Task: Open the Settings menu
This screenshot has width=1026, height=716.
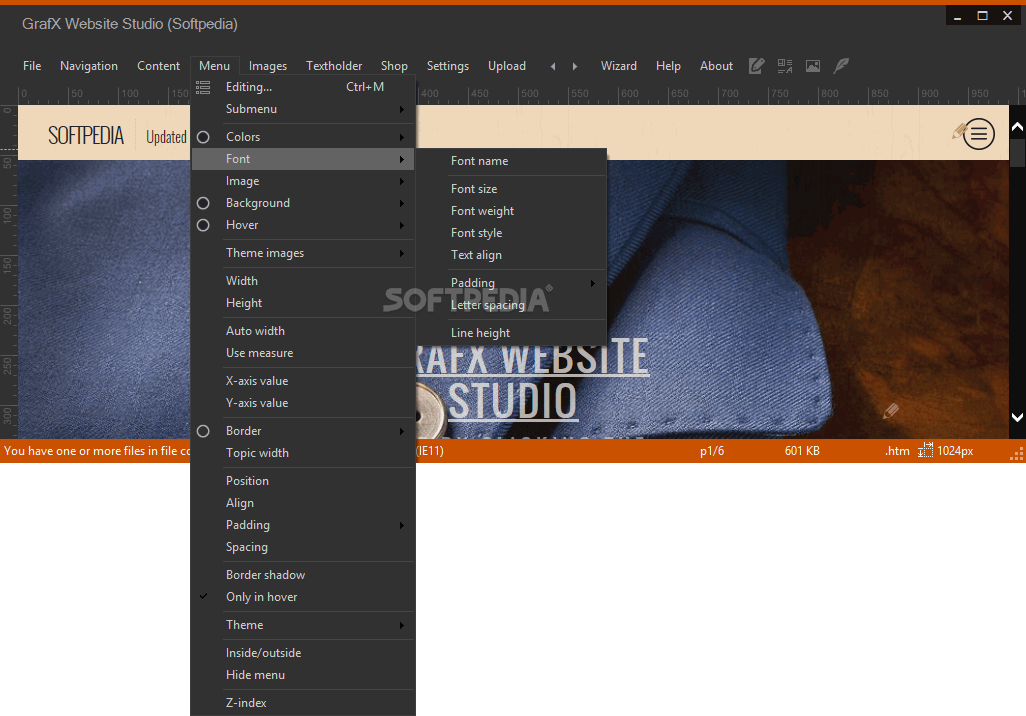Action: pos(448,65)
